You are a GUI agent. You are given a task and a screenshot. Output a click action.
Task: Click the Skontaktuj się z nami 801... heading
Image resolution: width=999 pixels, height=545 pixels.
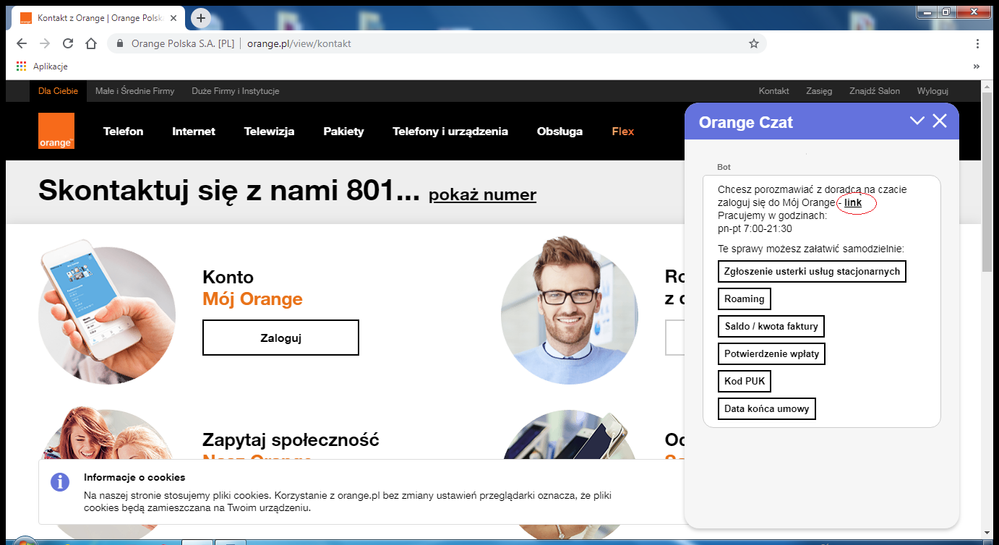pyautogui.click(x=229, y=190)
